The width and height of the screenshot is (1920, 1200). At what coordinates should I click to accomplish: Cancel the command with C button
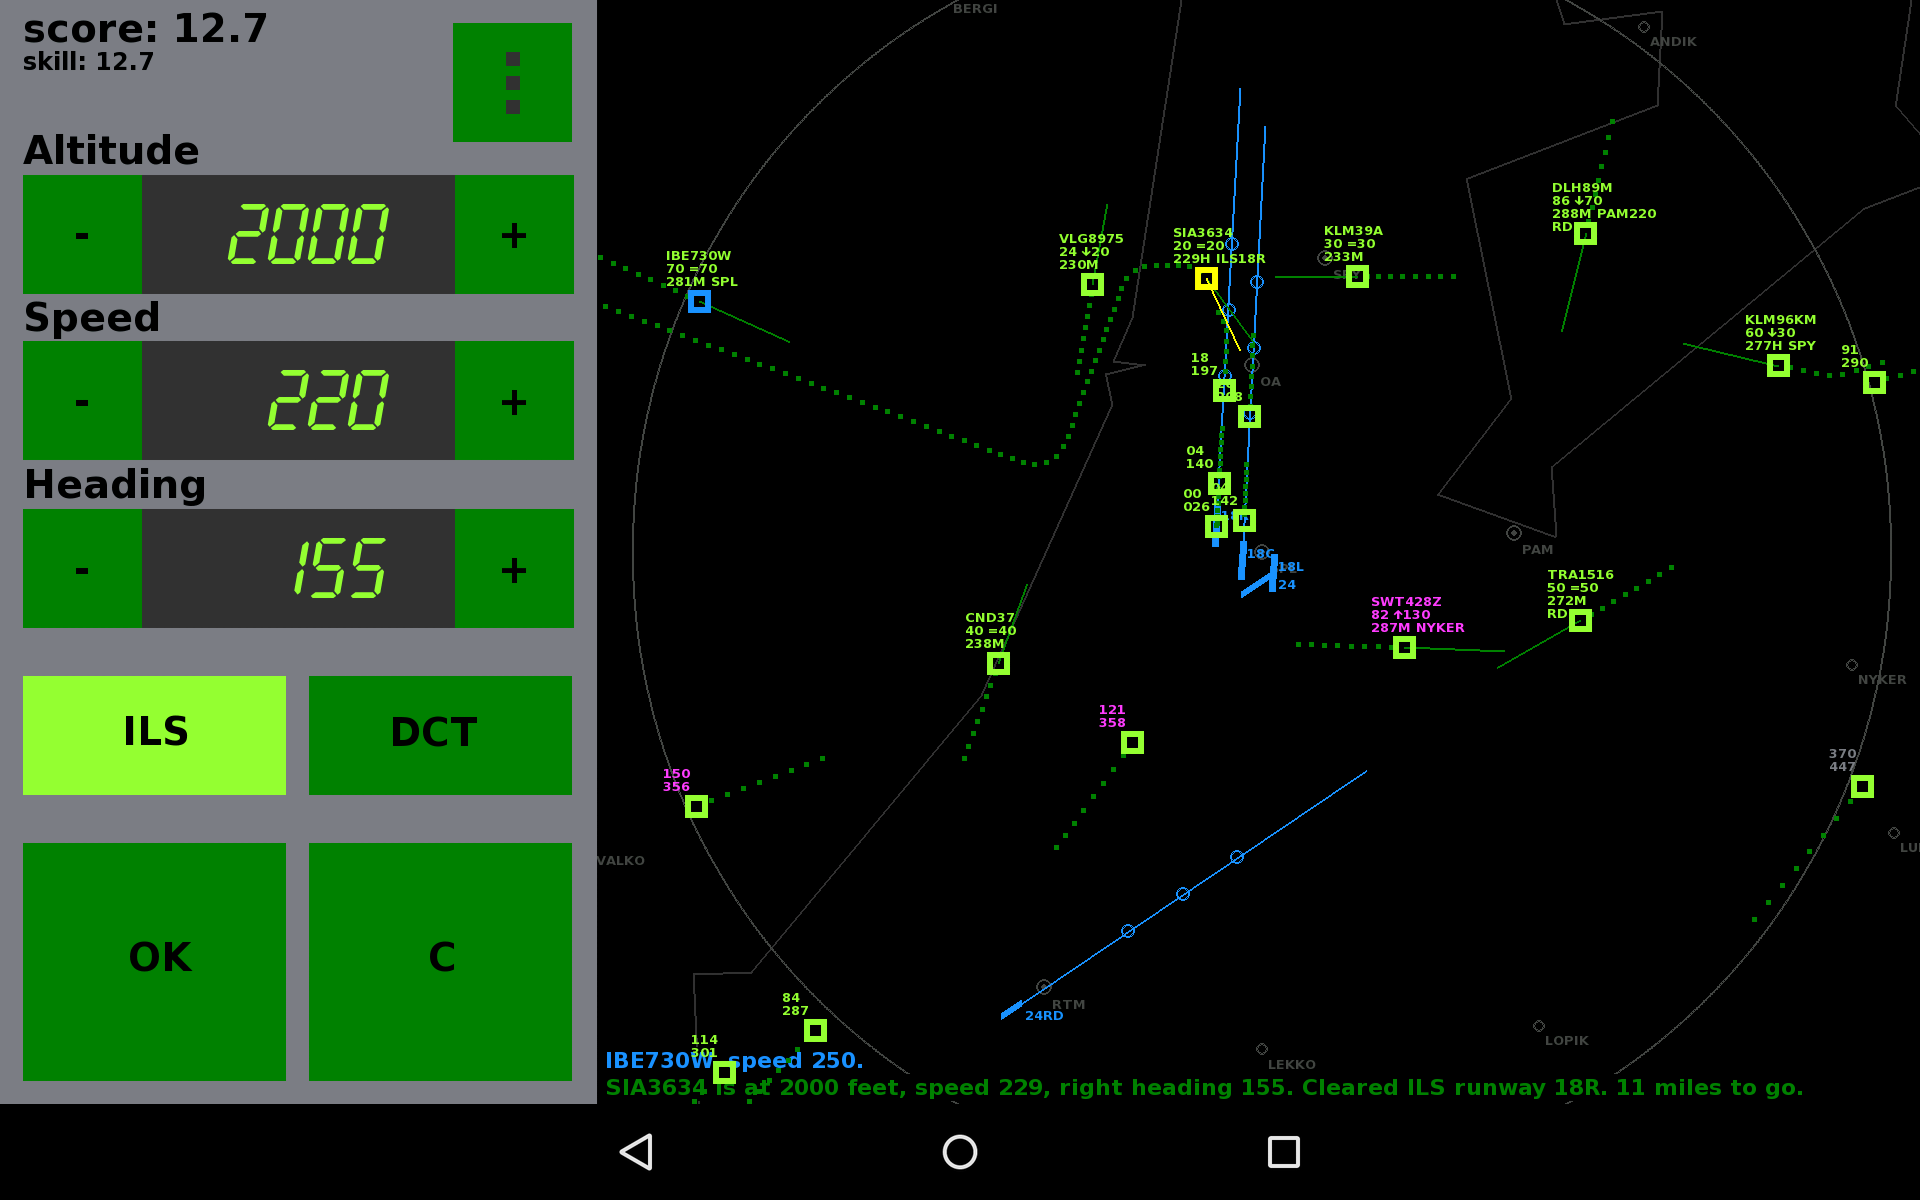pos(440,962)
